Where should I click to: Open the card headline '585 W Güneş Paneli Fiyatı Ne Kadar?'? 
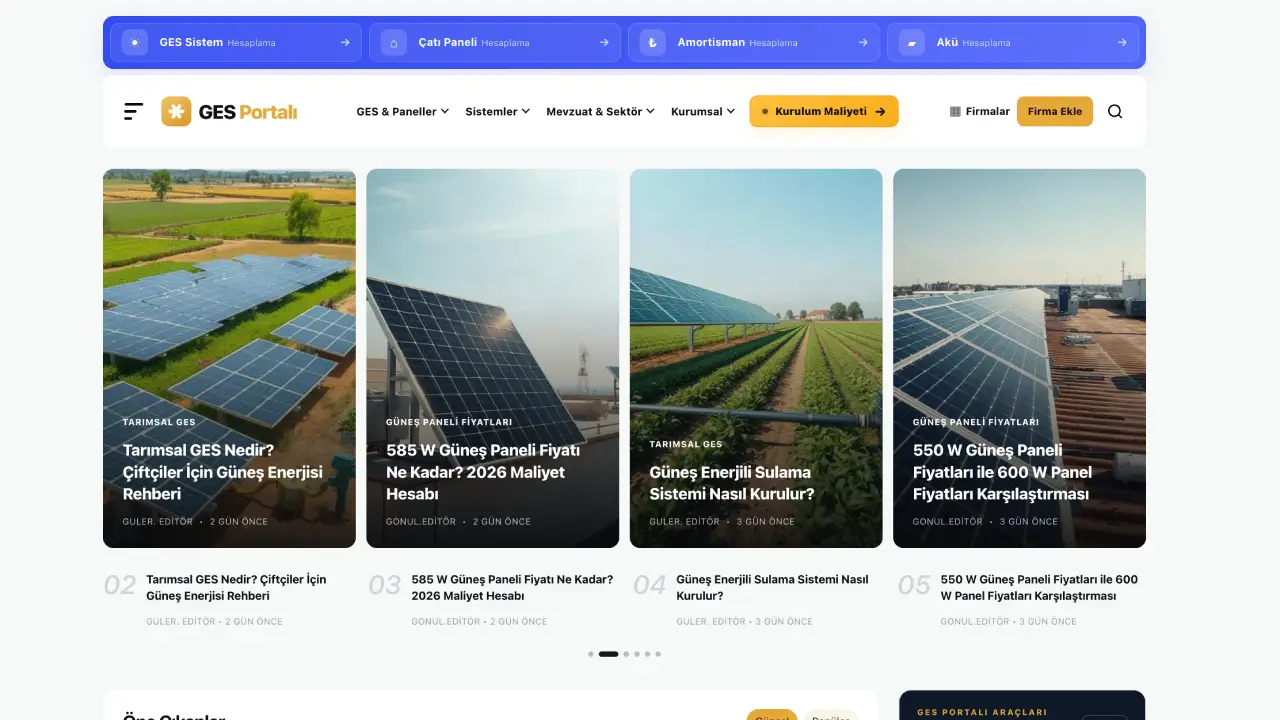(x=483, y=472)
